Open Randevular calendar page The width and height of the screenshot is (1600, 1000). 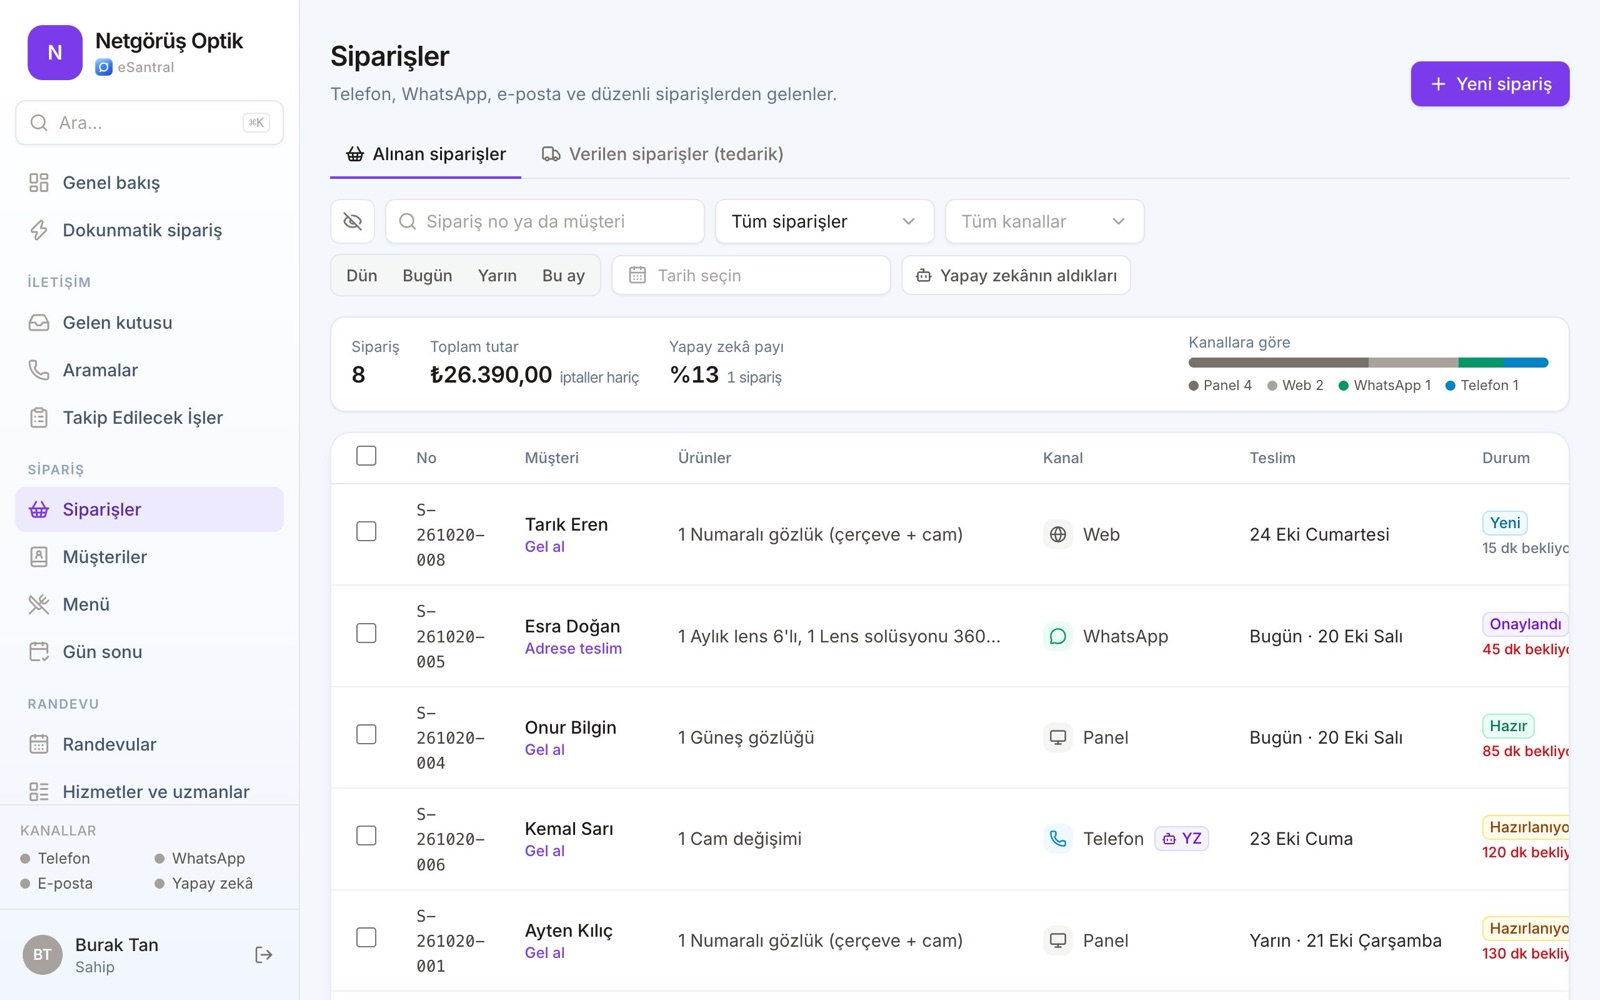[x=149, y=744]
